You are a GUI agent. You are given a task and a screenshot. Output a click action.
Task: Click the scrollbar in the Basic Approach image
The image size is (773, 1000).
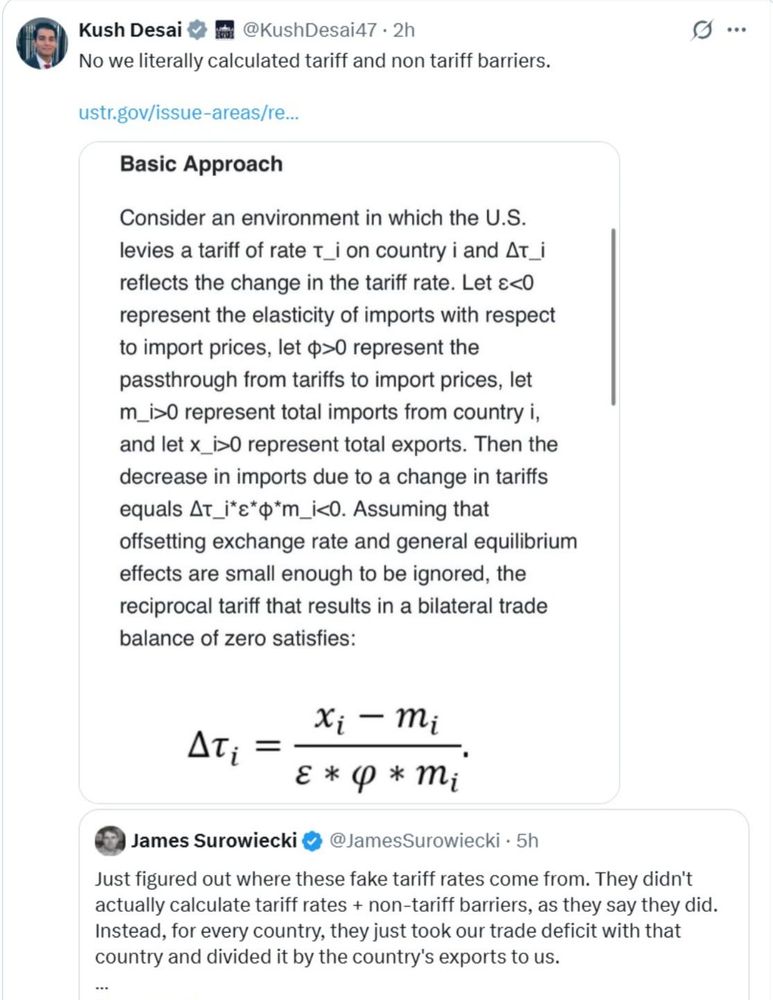click(x=612, y=316)
